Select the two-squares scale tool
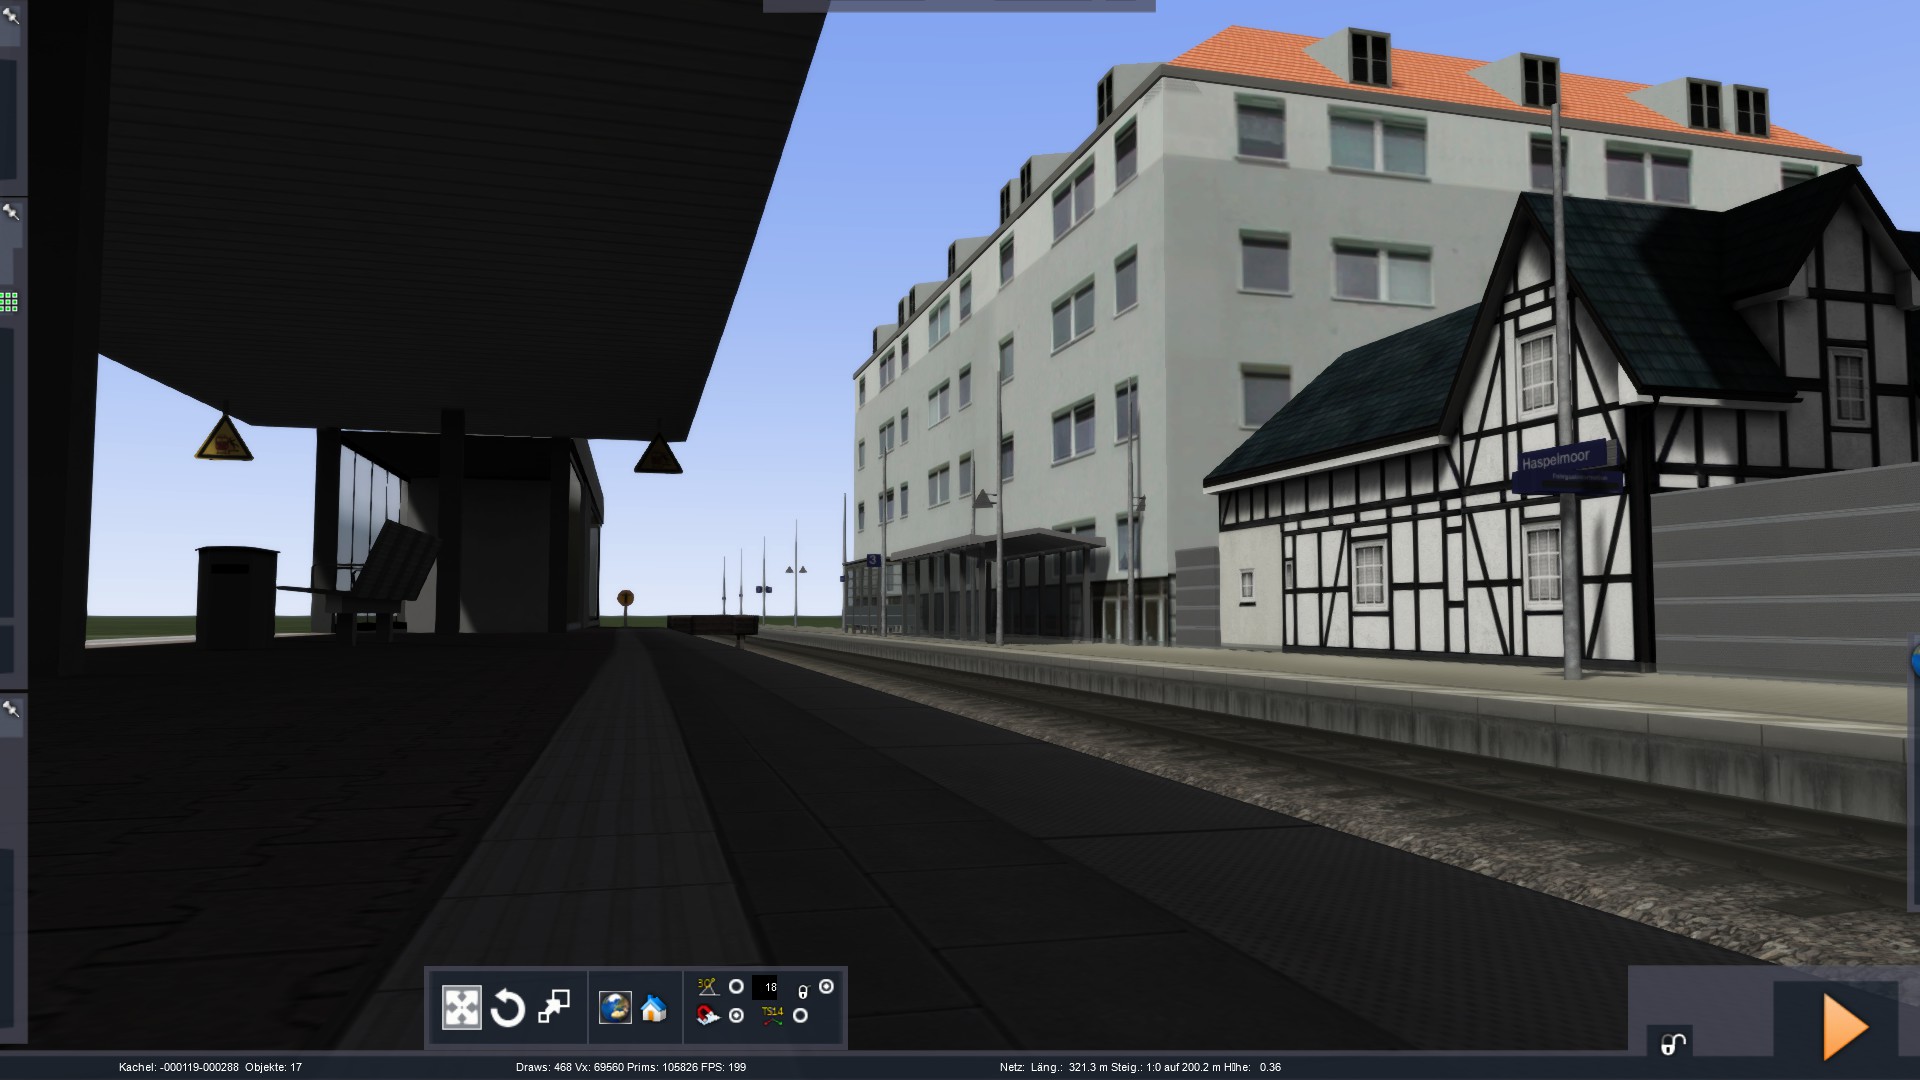The height and width of the screenshot is (1080, 1920). pyautogui.click(x=554, y=1007)
